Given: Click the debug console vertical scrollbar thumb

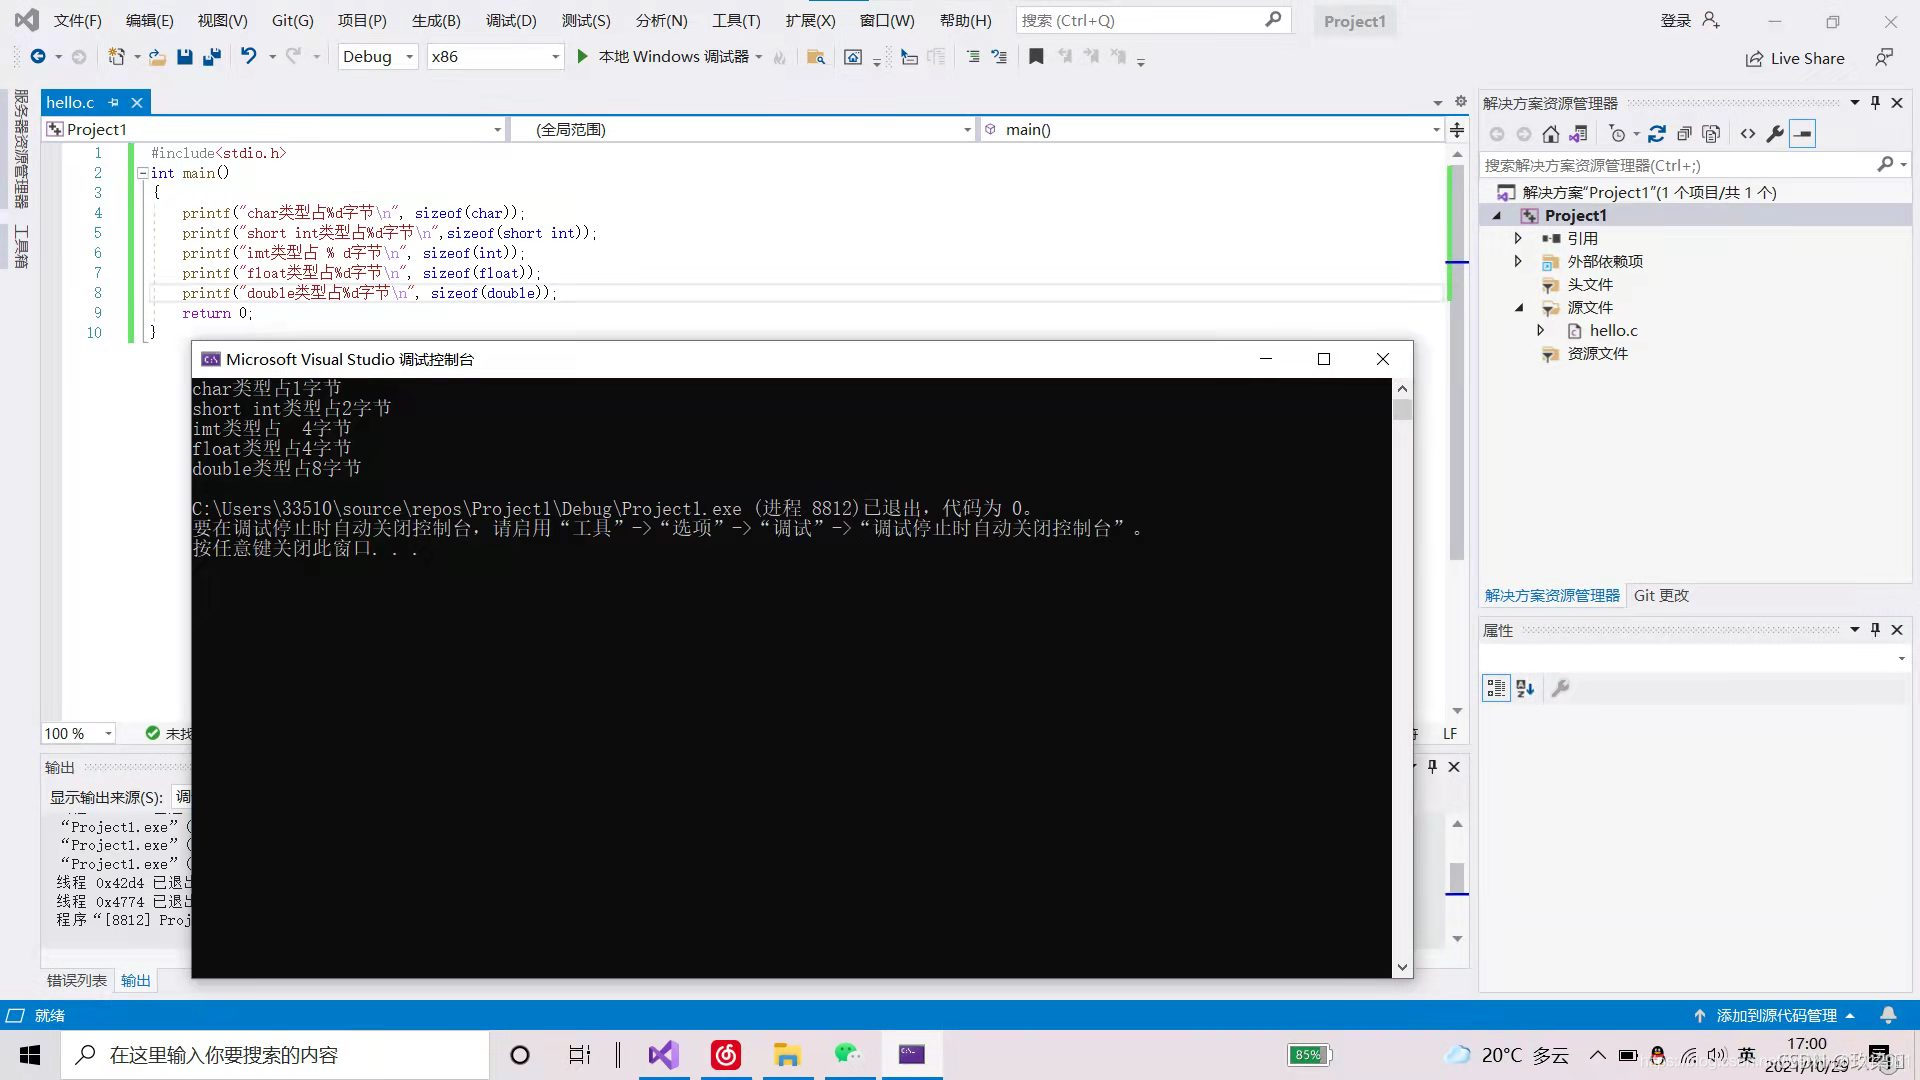Looking at the screenshot, I should [1402, 410].
